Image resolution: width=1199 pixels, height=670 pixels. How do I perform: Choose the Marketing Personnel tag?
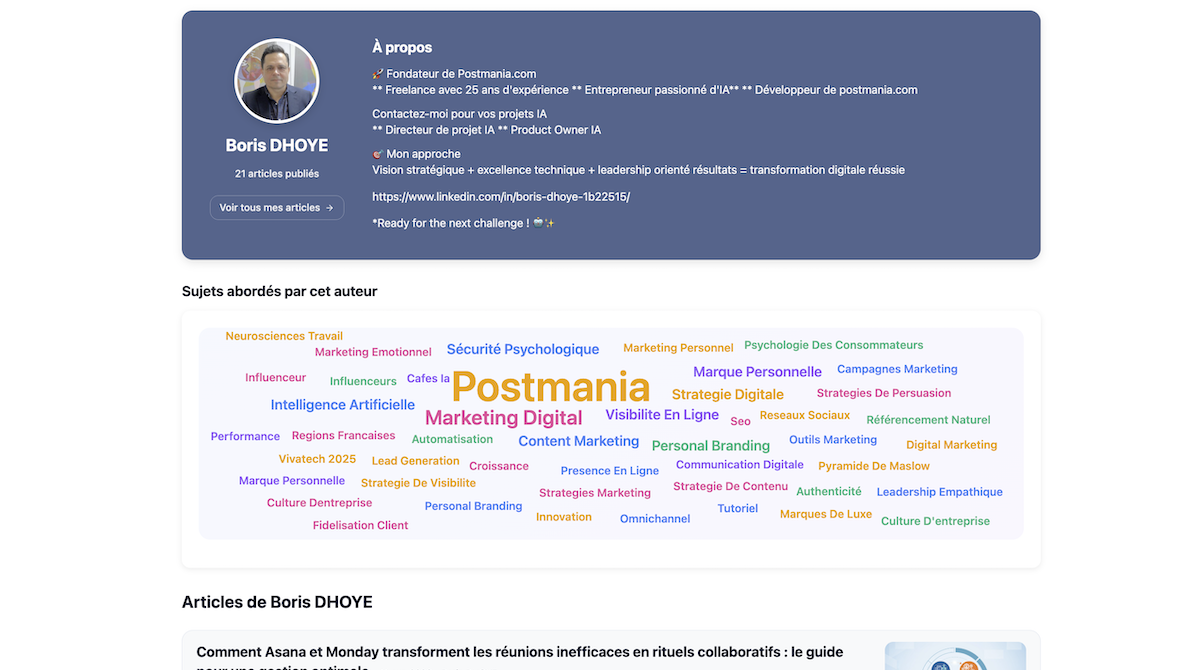coord(678,347)
